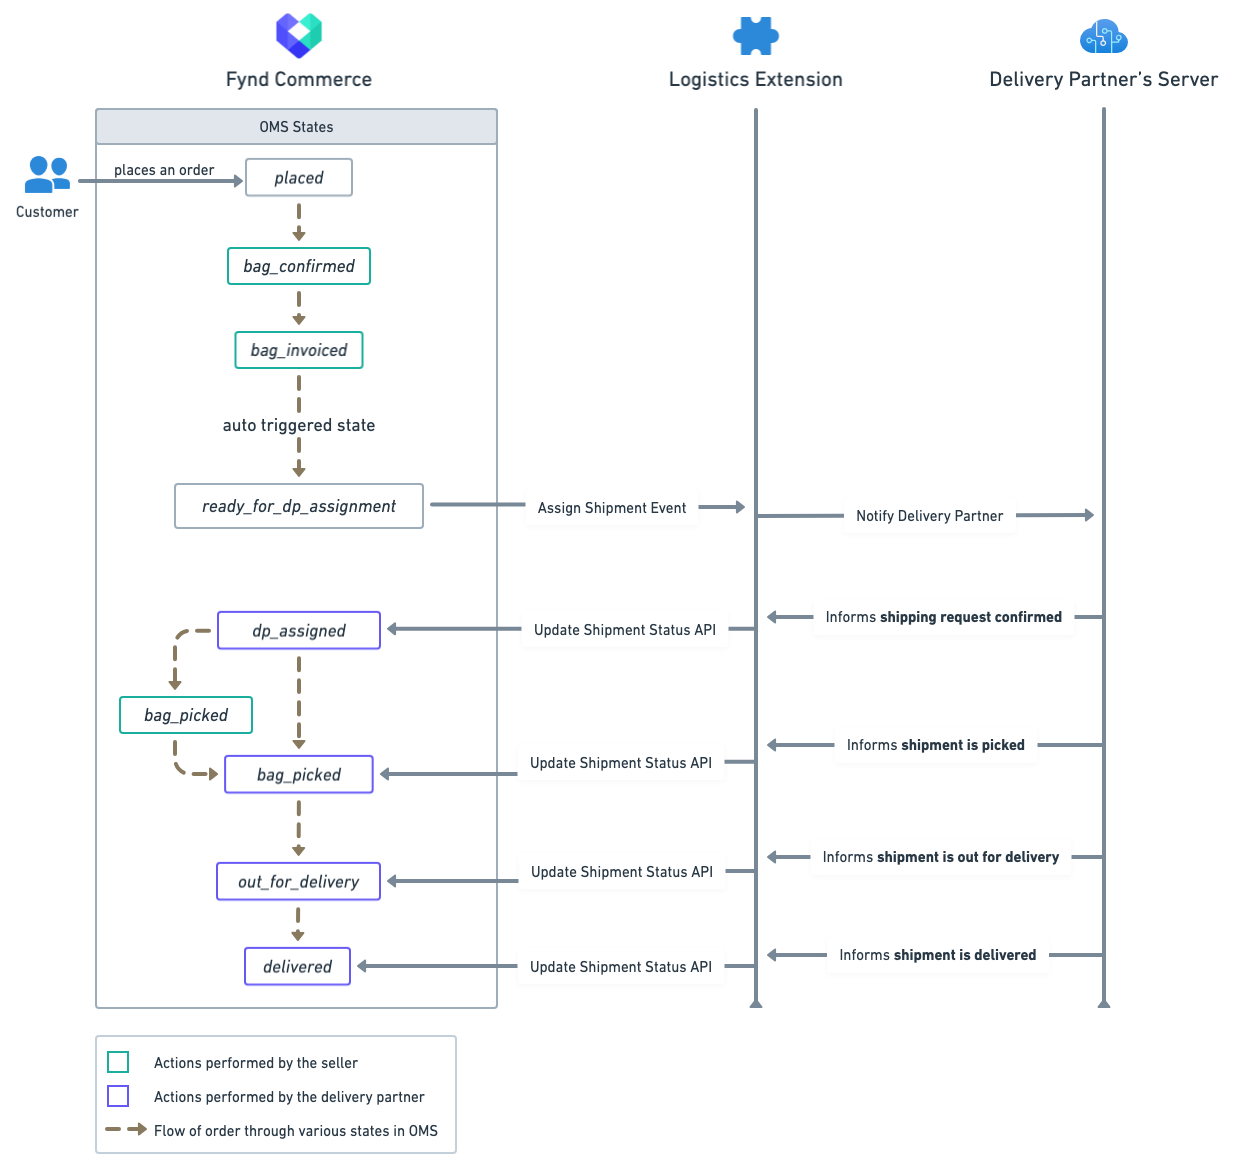Click the out_for_delivery state box
The image size is (1248, 1176).
tap(299, 882)
